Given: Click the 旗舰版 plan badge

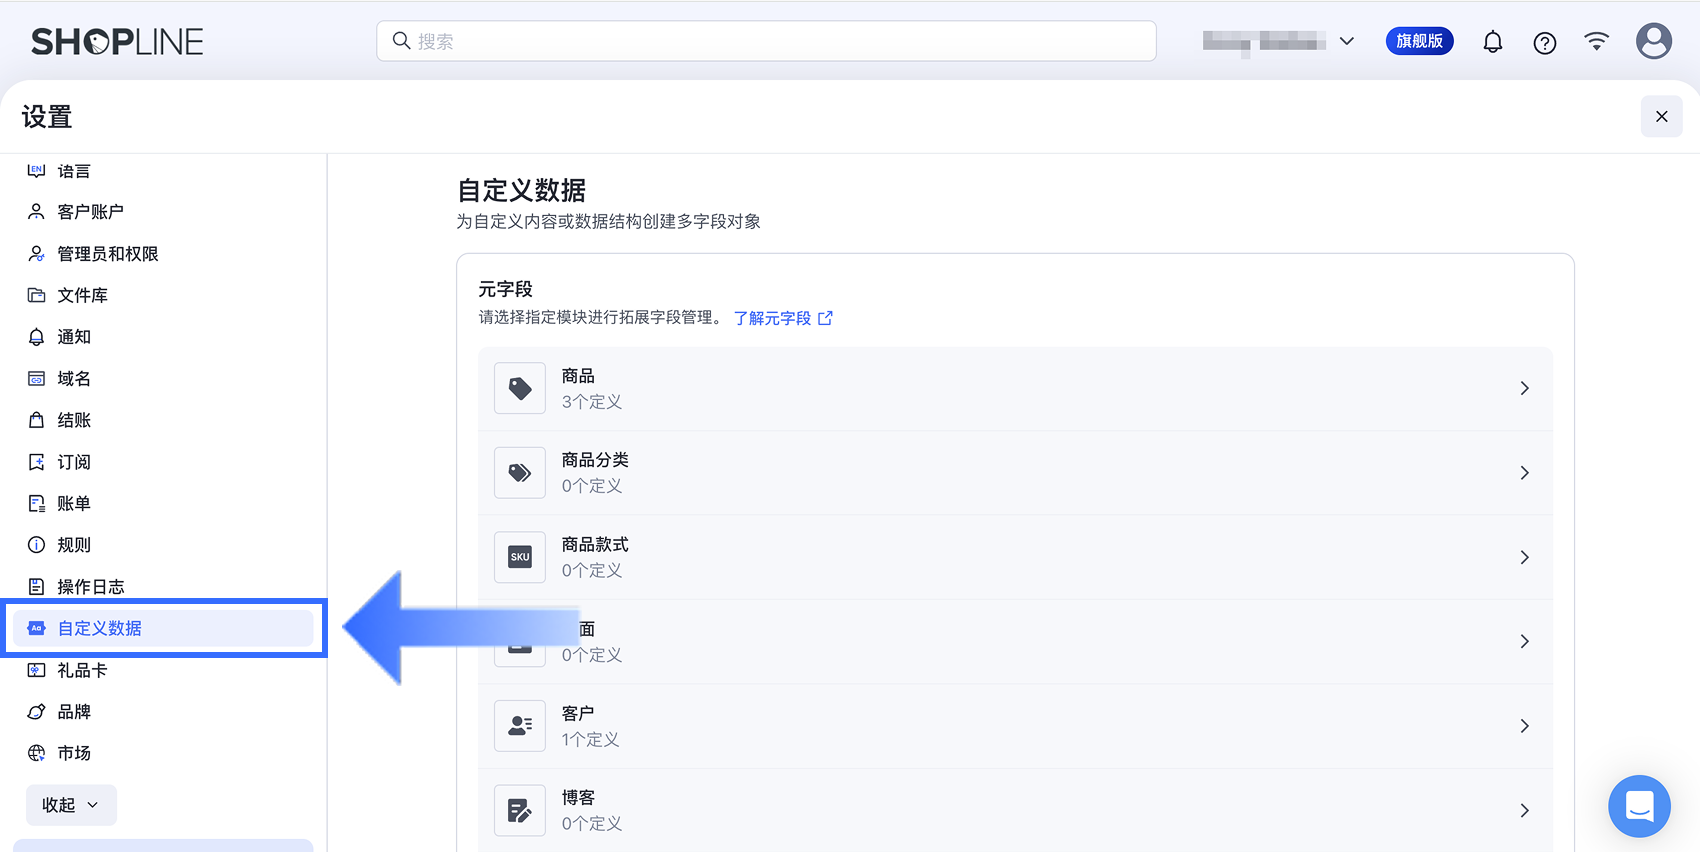Looking at the screenshot, I should pos(1419,41).
